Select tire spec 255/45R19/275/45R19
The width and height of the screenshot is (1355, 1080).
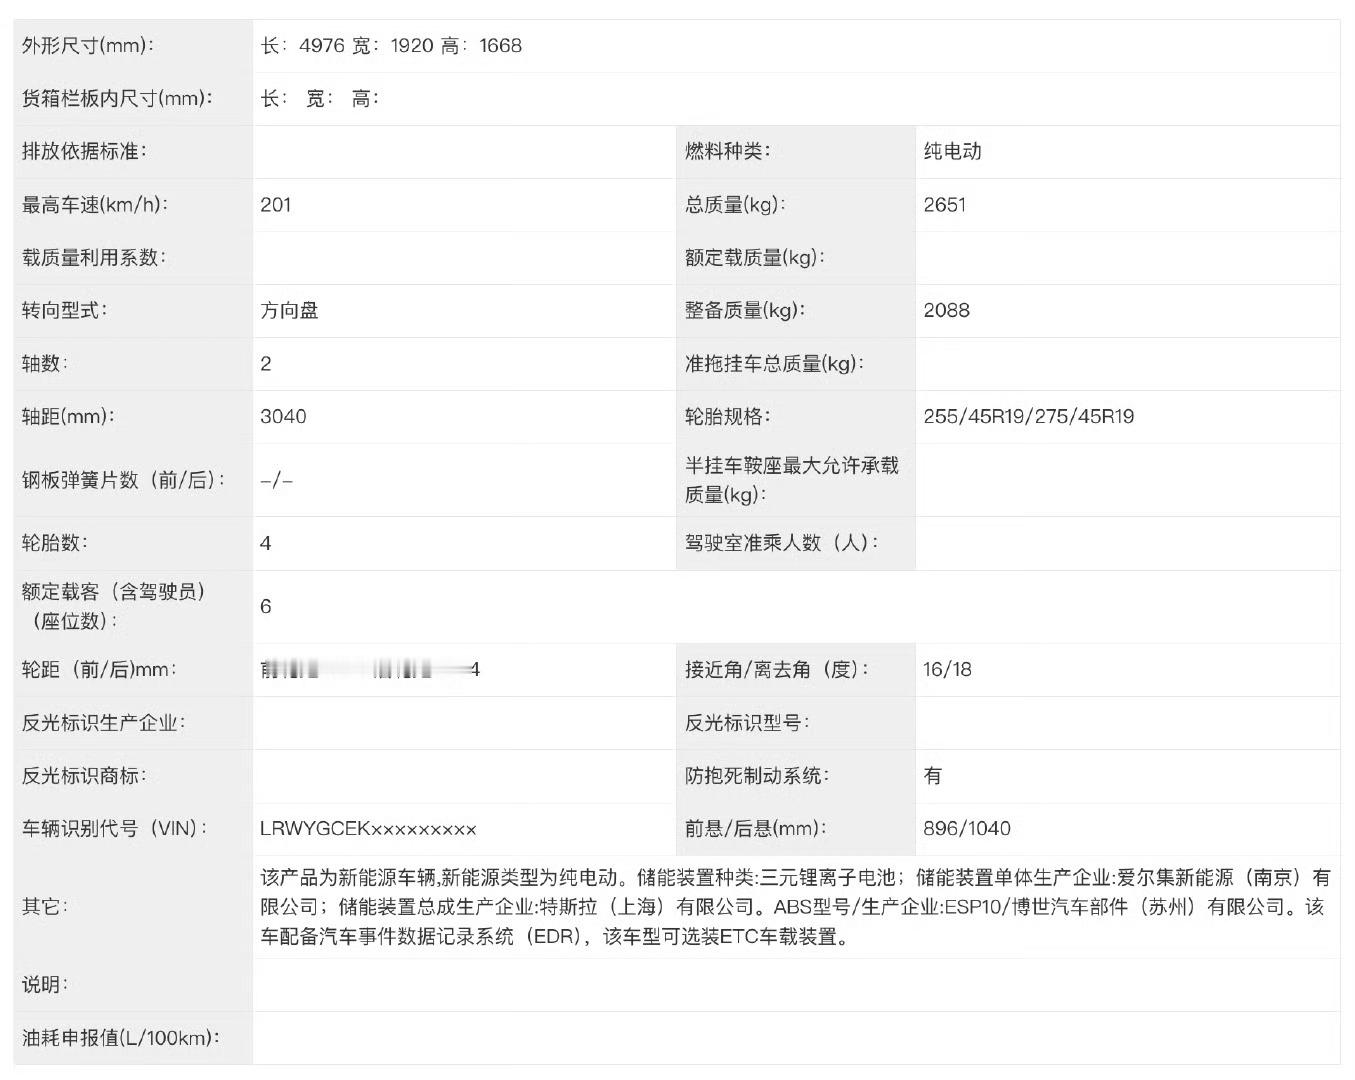point(1029,417)
